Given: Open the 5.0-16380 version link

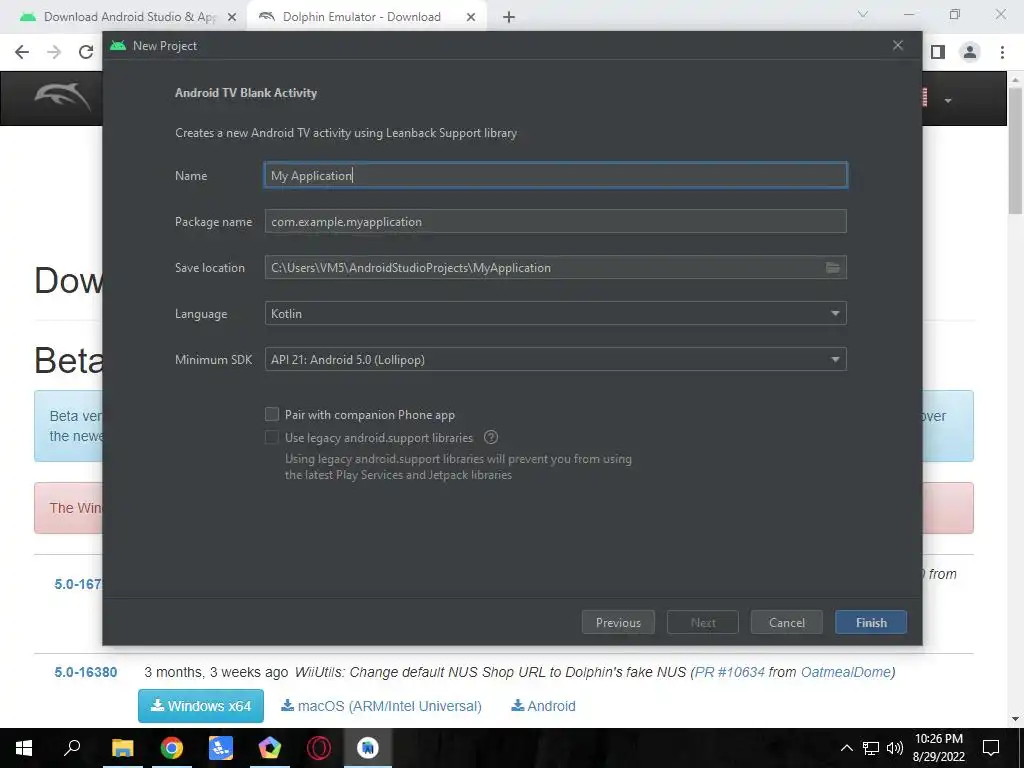Looking at the screenshot, I should [x=86, y=672].
